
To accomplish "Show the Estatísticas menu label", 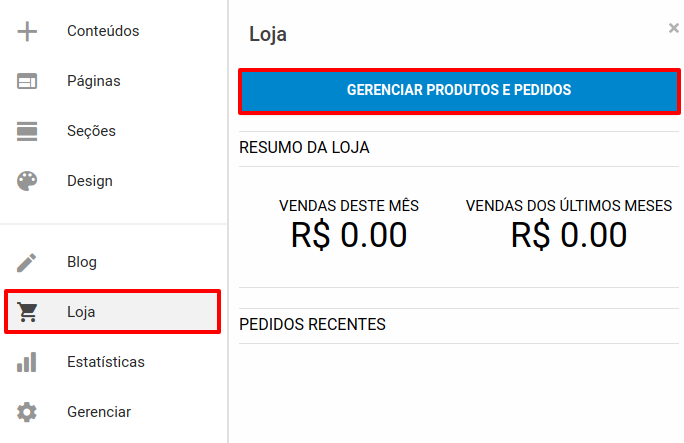I will coord(106,362).
